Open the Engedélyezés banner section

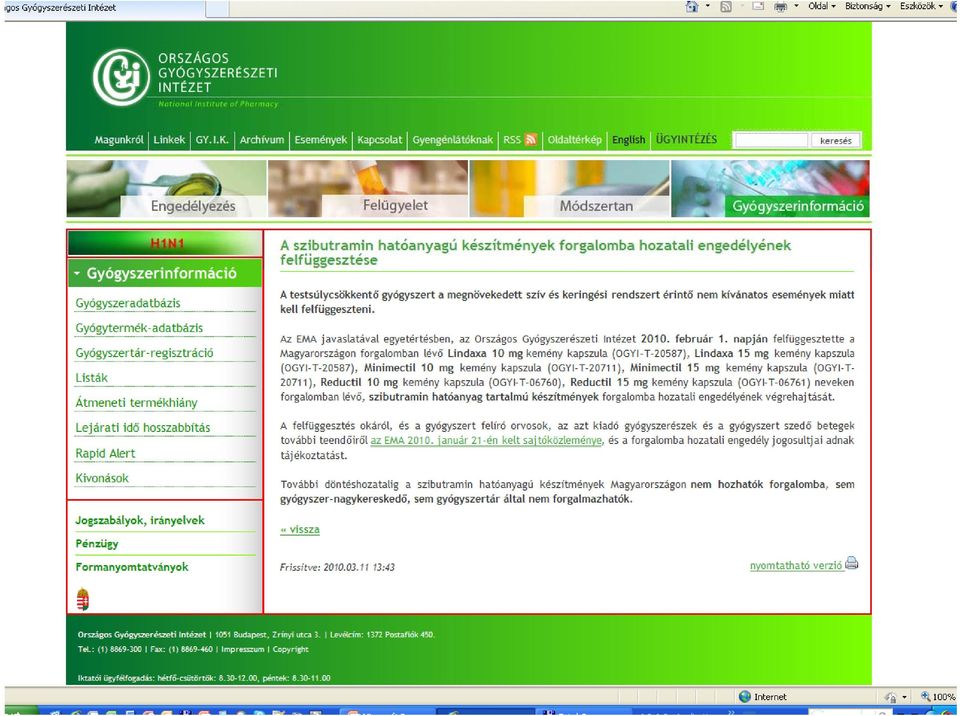[x=167, y=189]
